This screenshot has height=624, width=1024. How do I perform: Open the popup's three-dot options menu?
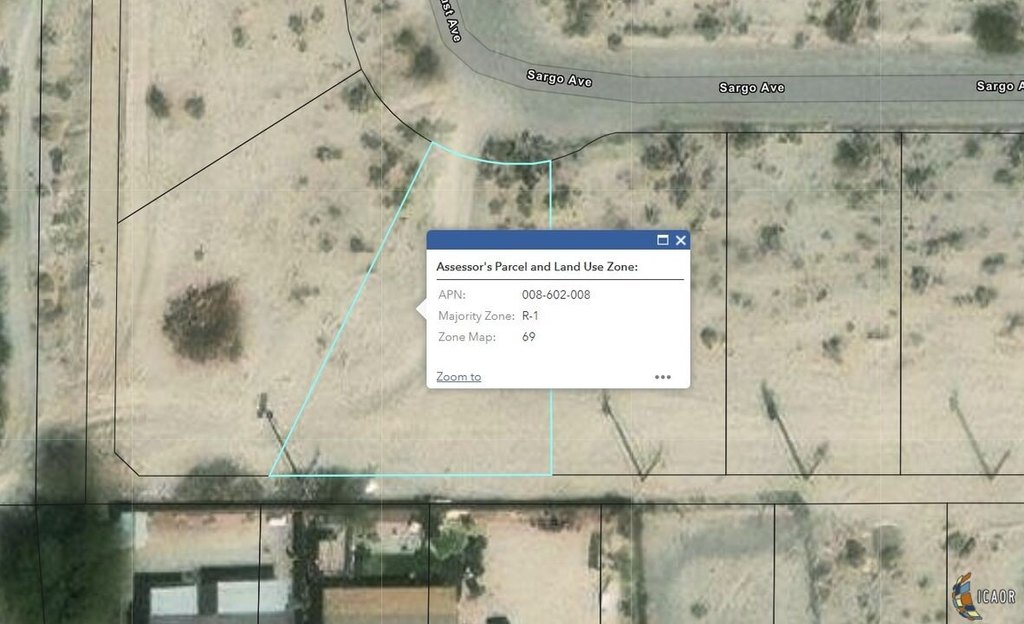point(663,377)
